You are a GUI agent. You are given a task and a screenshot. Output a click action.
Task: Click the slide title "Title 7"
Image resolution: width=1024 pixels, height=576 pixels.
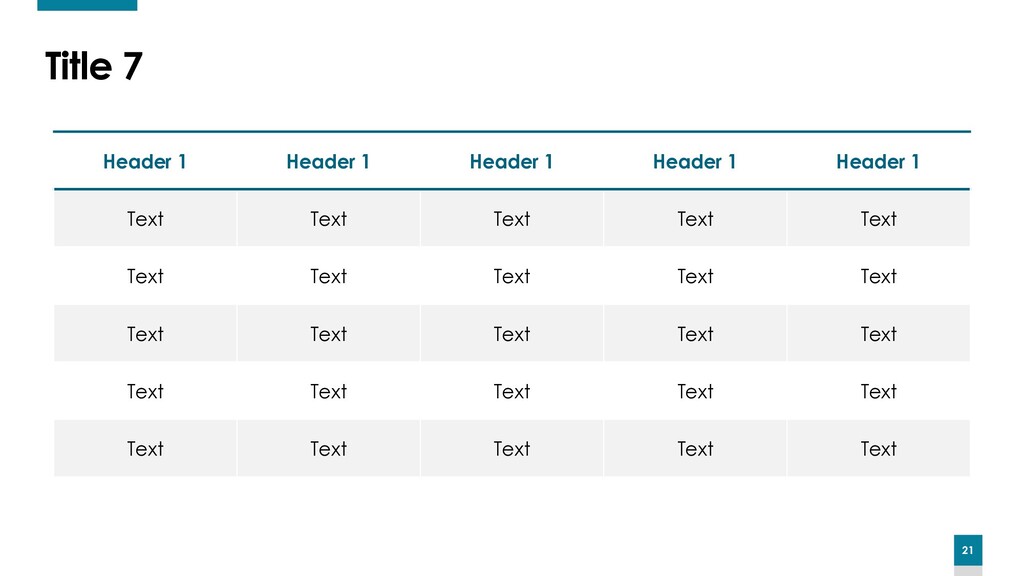pos(94,67)
